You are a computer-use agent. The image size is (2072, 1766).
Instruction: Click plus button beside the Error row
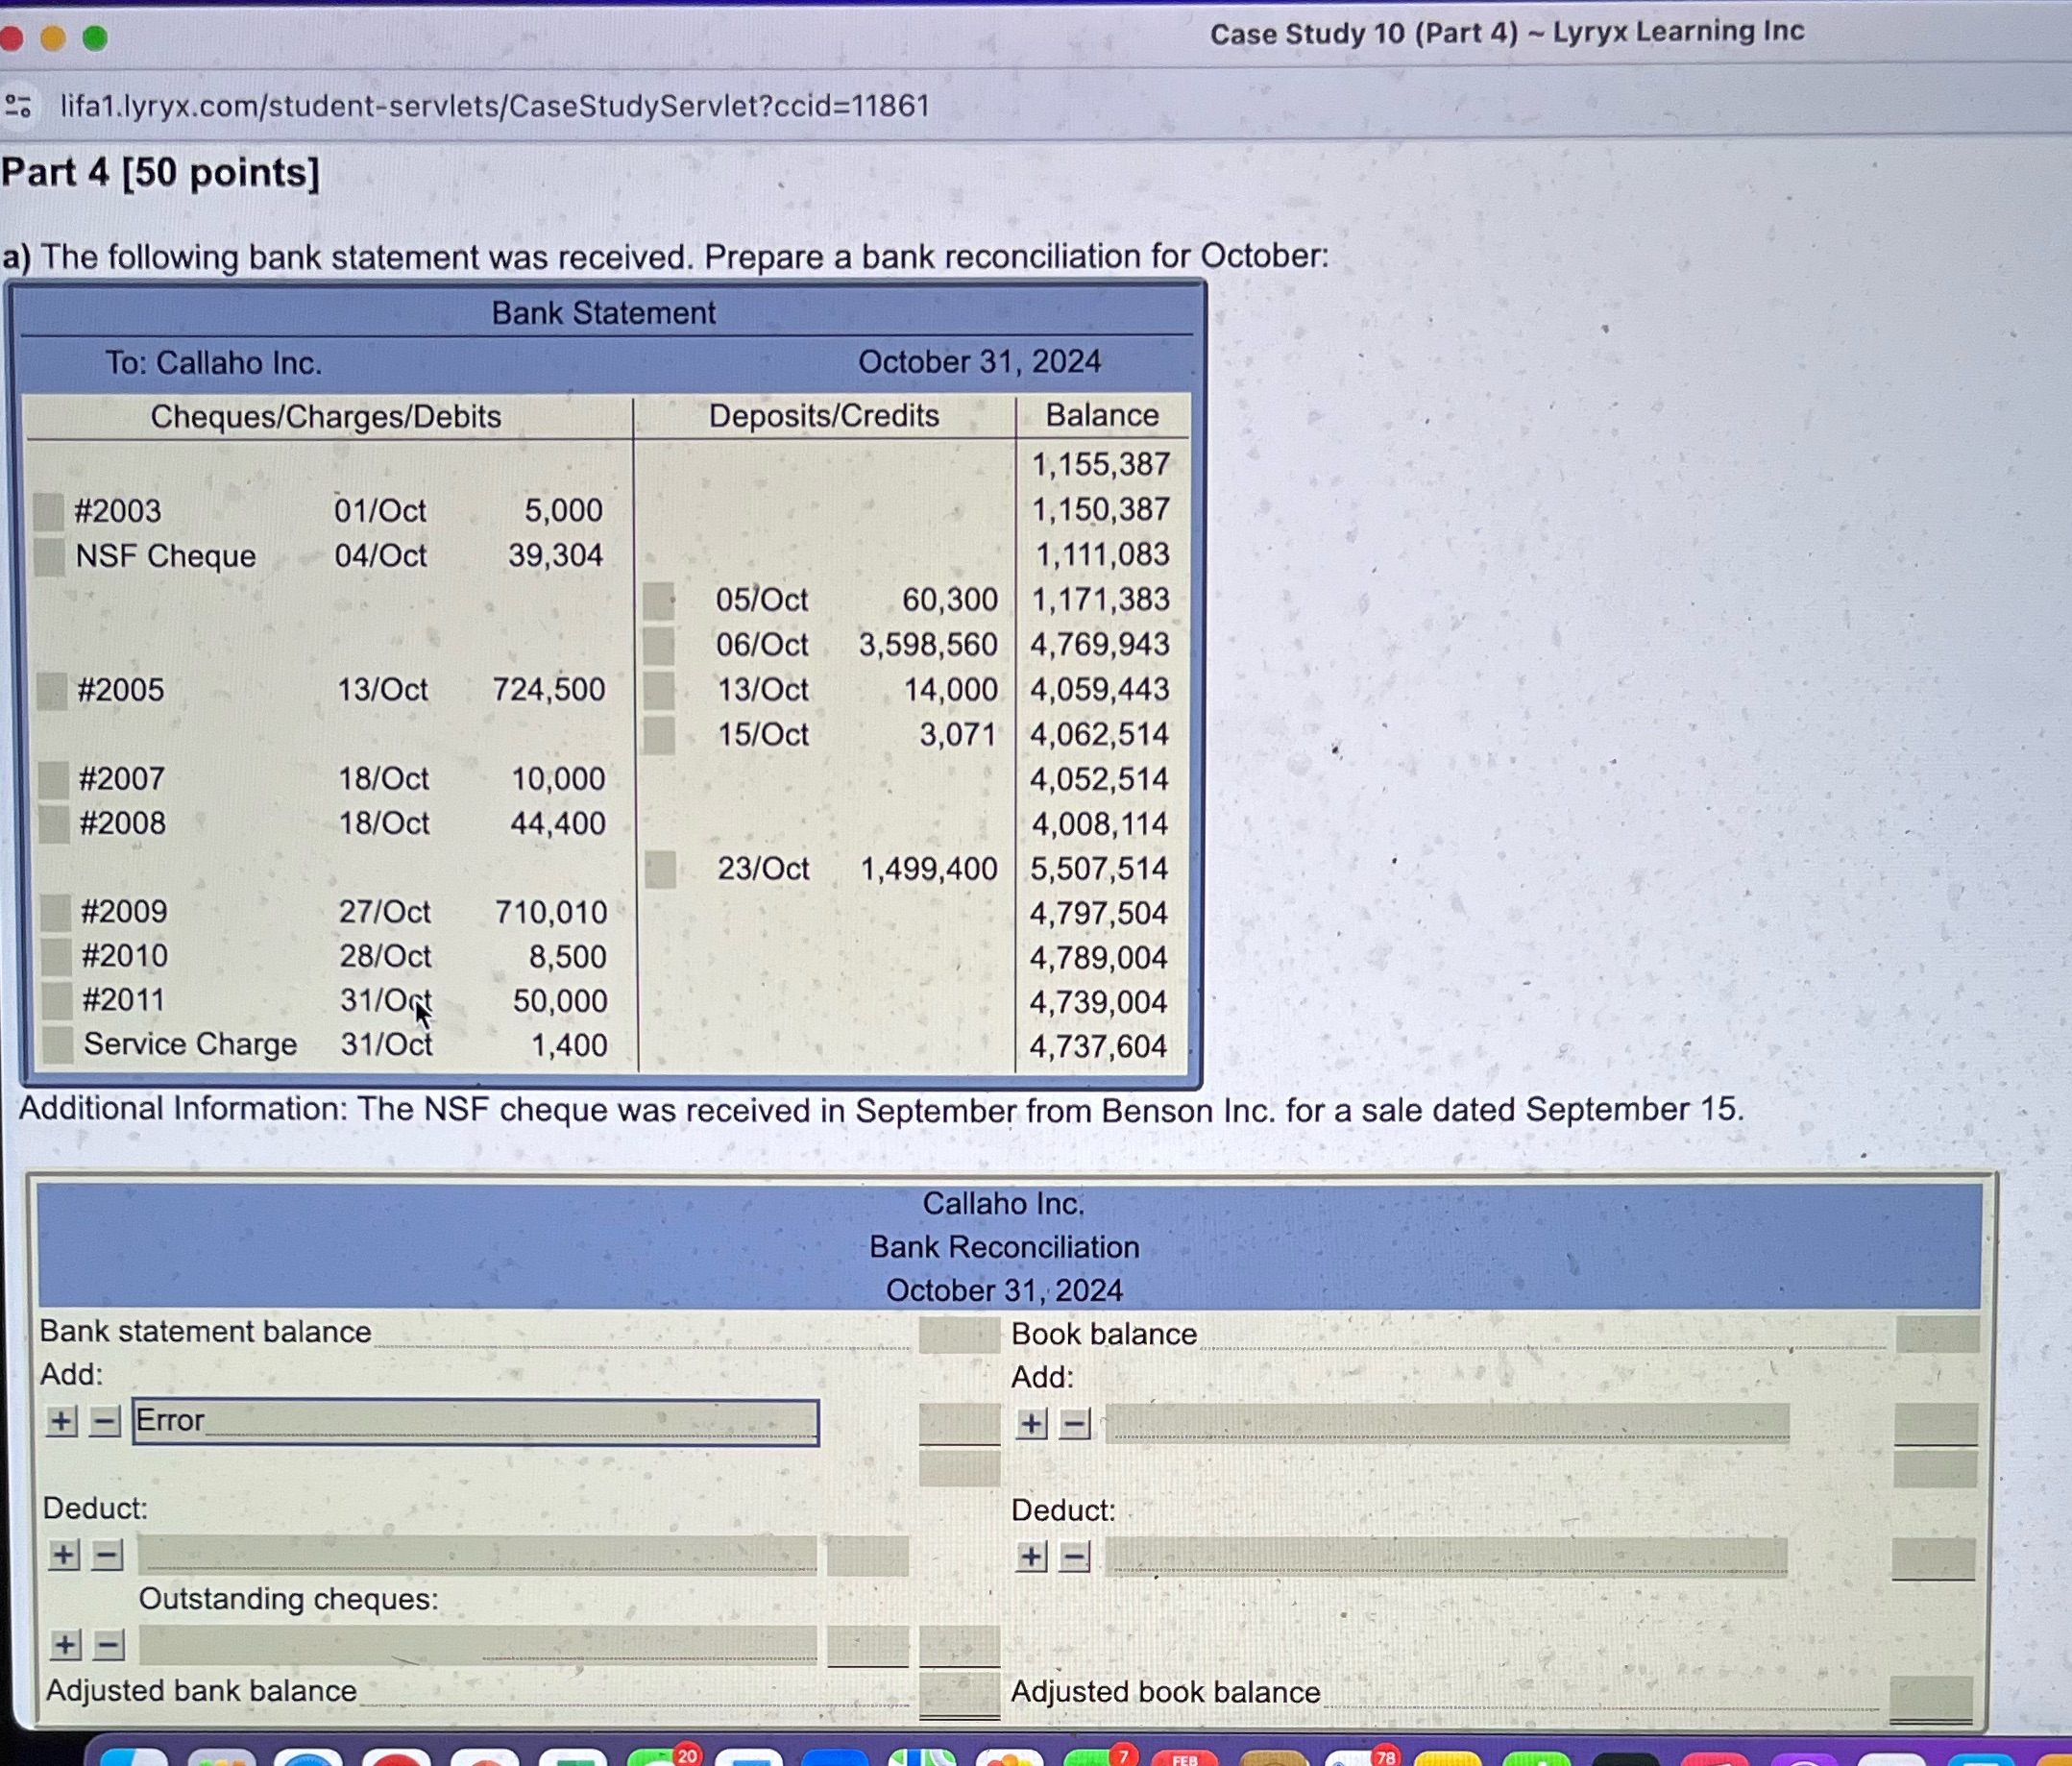click(61, 1421)
